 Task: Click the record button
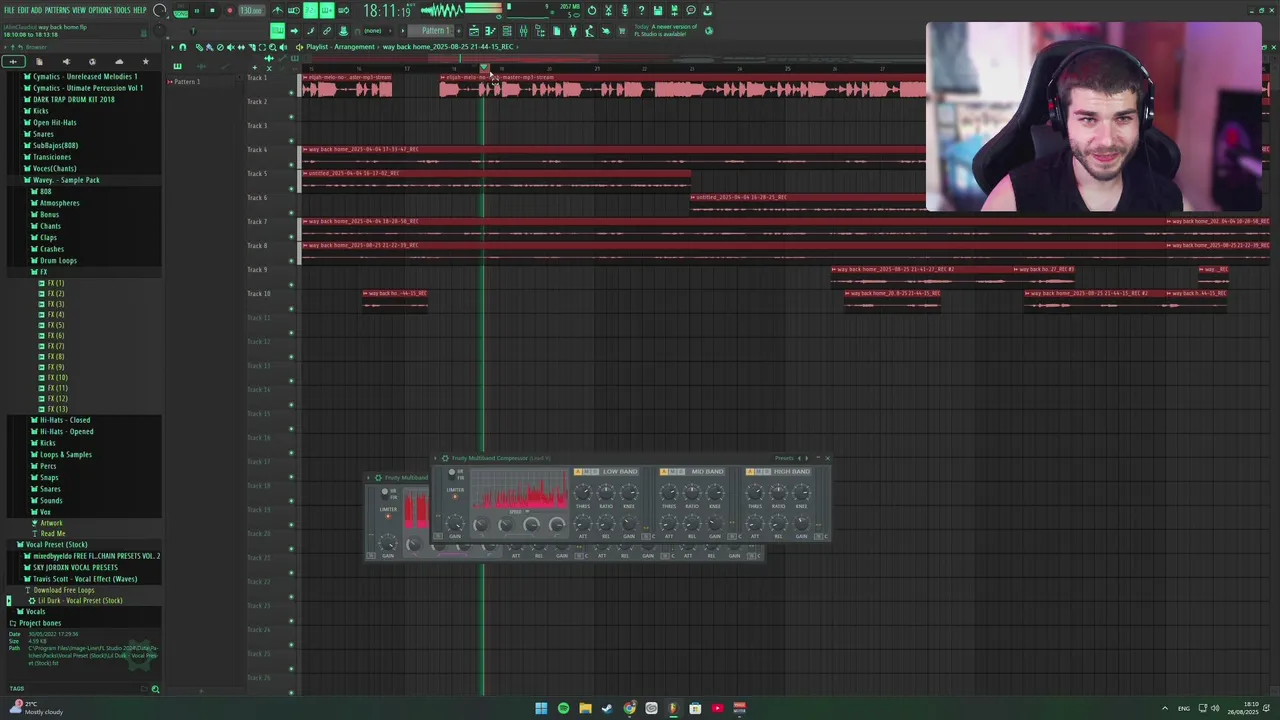(x=229, y=10)
